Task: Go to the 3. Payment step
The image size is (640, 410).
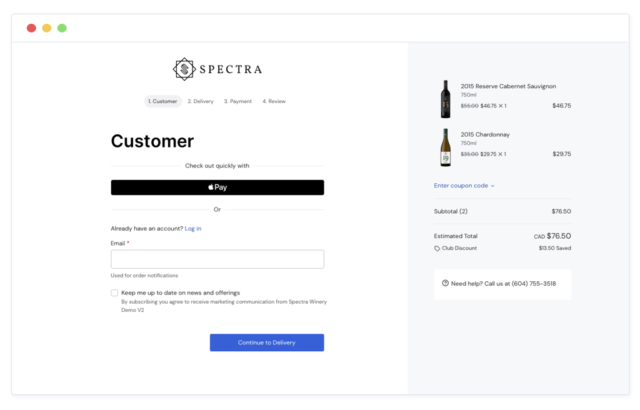Action: pyautogui.click(x=238, y=101)
